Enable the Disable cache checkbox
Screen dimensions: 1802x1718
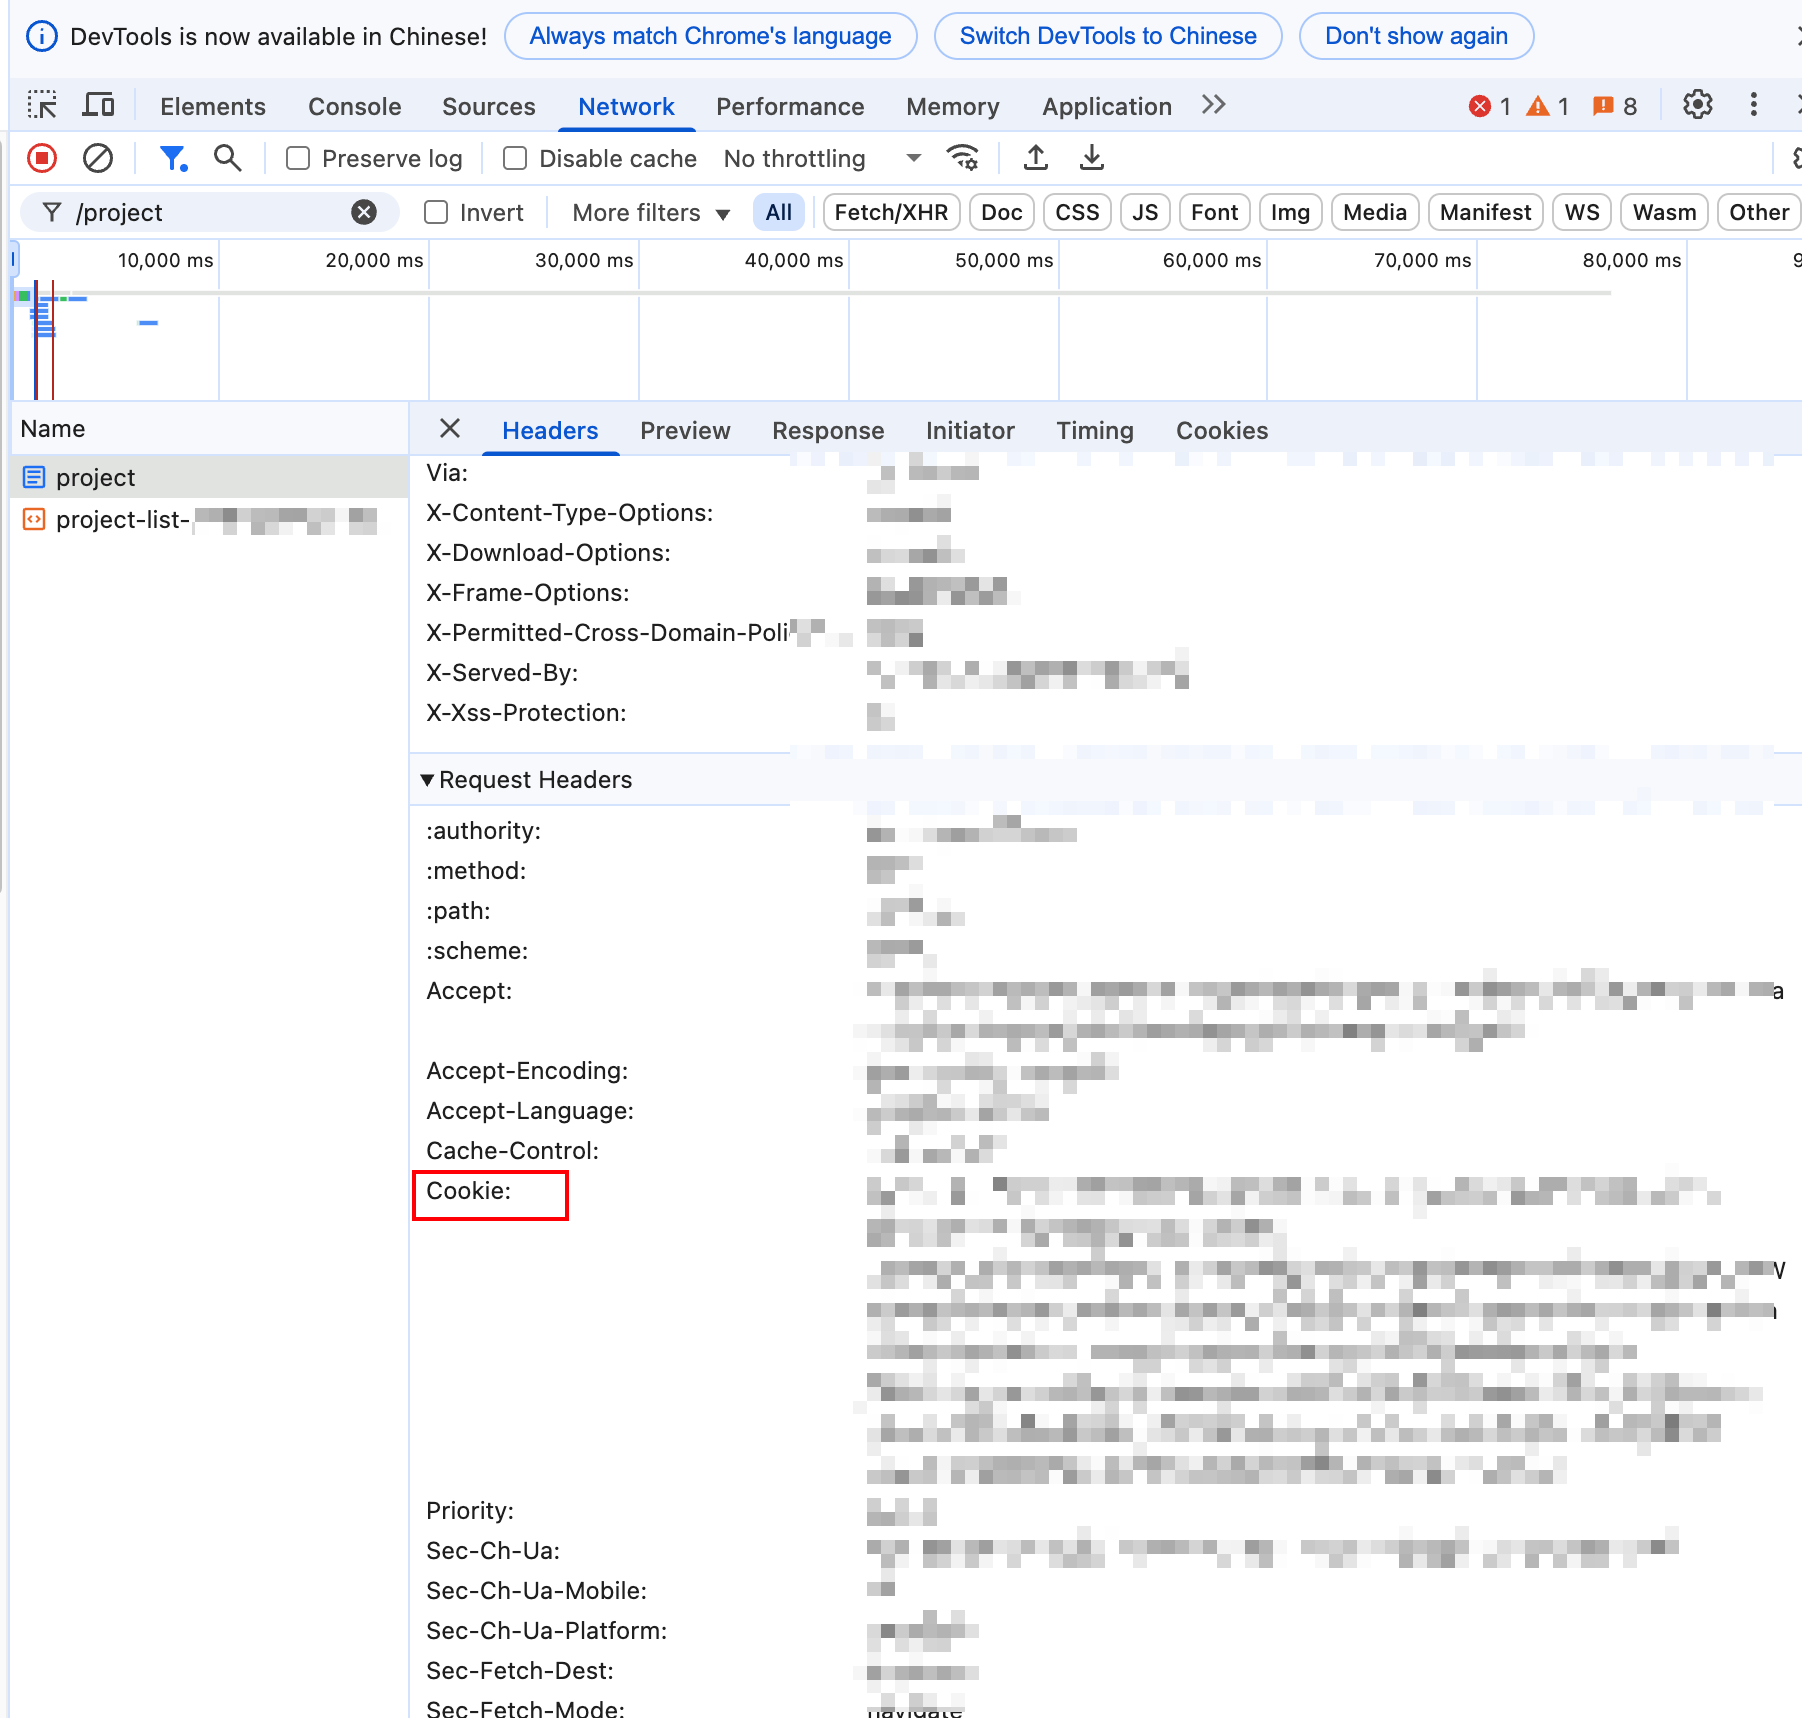(x=514, y=158)
